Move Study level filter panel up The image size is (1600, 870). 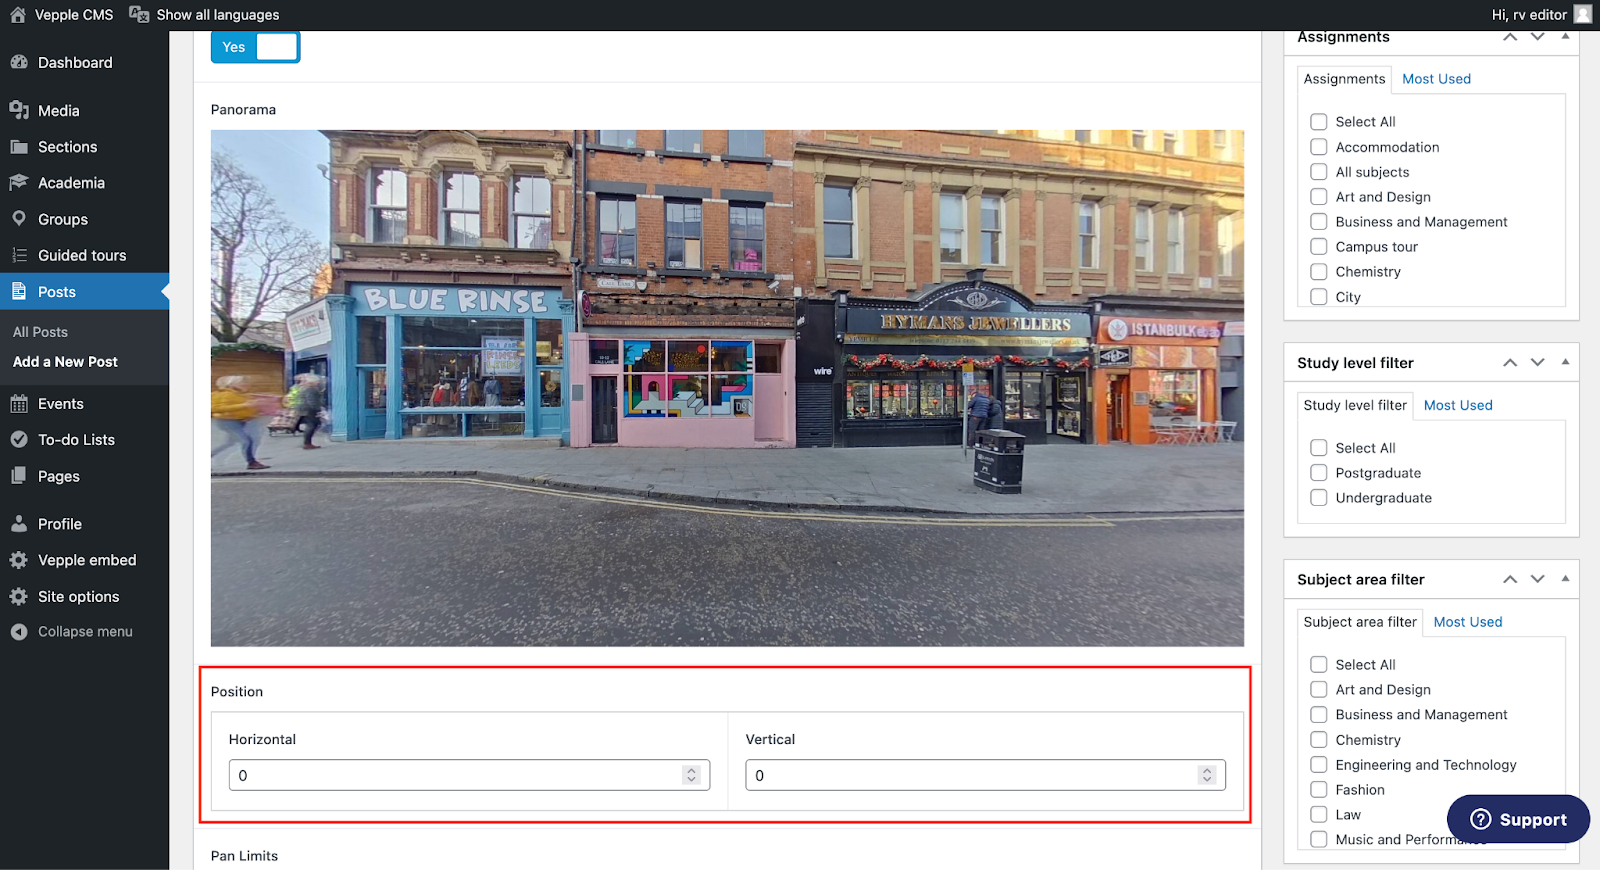(x=1510, y=363)
